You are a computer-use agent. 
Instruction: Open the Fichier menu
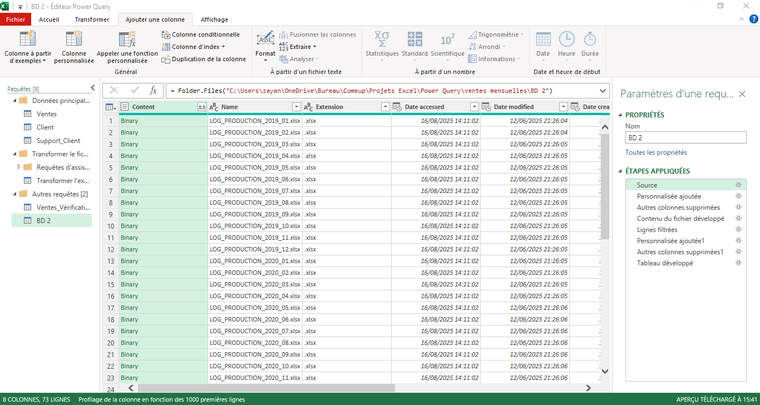[17, 19]
